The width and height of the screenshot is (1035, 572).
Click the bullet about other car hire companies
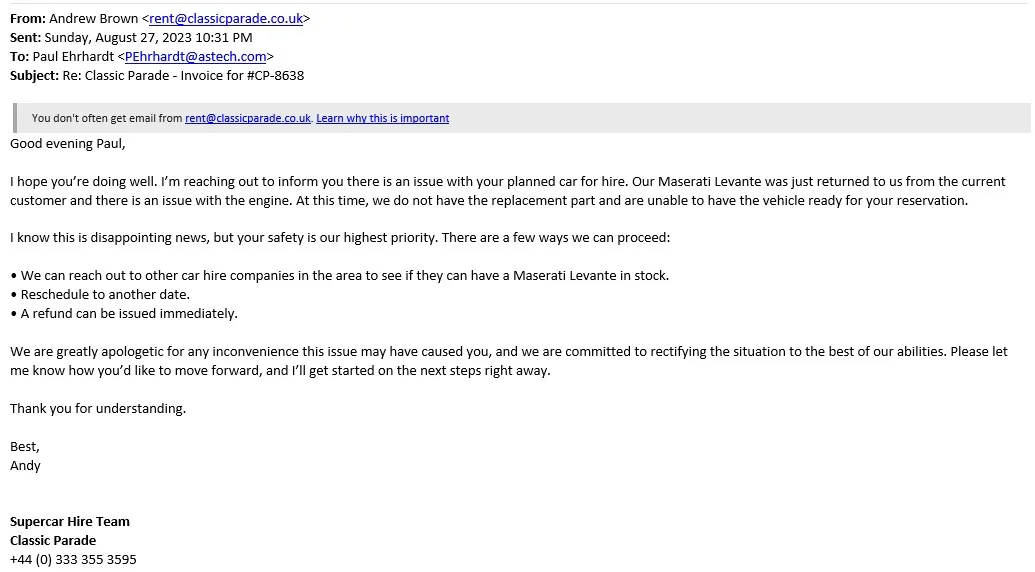click(344, 275)
